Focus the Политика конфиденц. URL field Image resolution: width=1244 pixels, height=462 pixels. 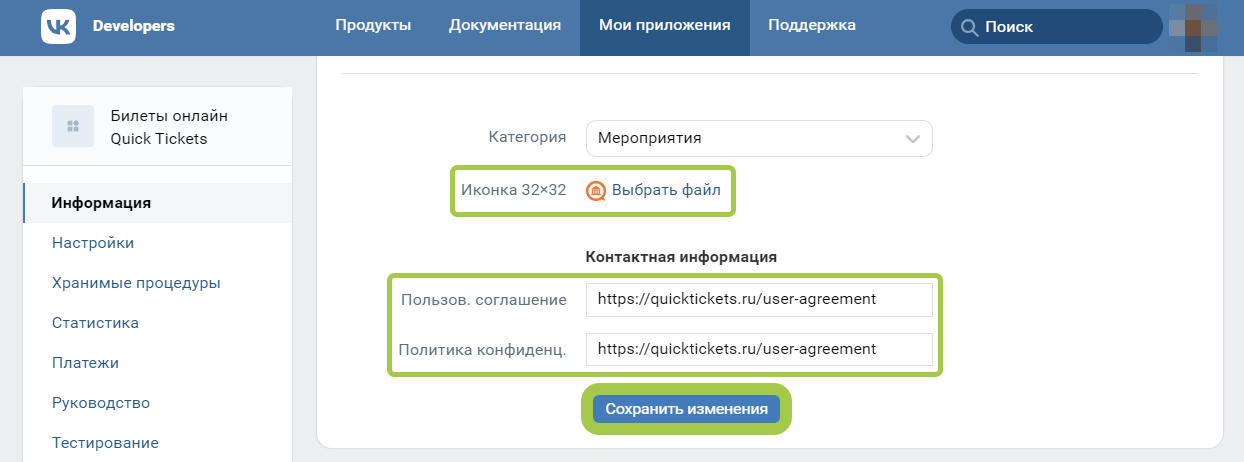[759, 349]
